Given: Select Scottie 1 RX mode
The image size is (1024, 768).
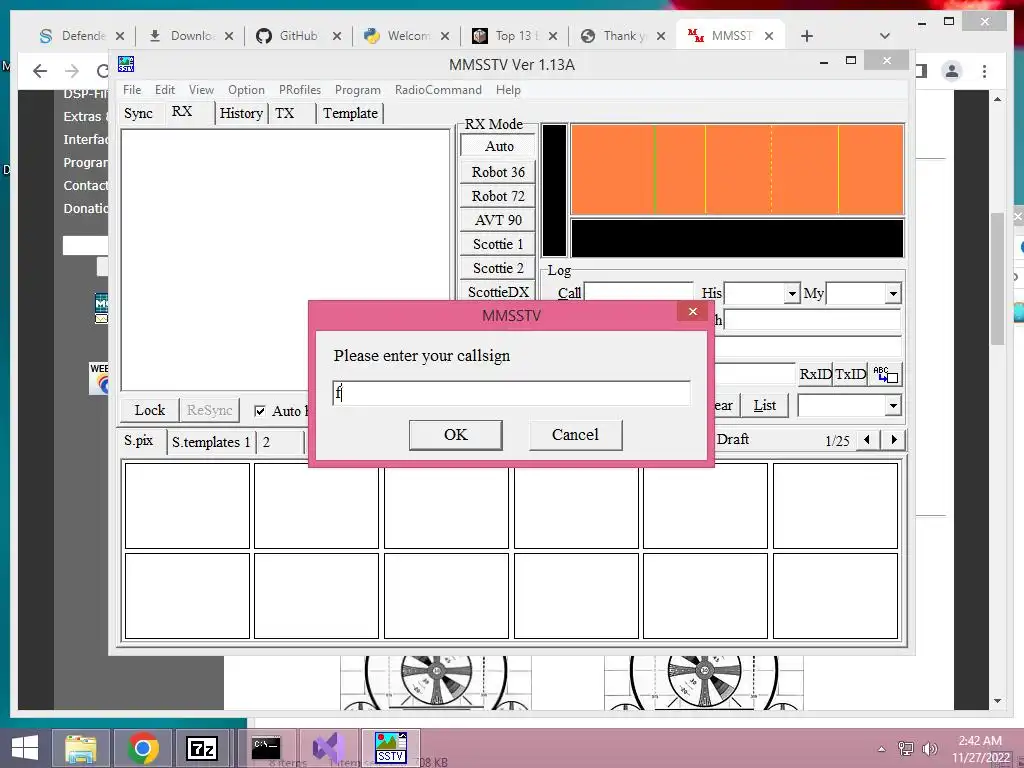Looking at the screenshot, I should (498, 244).
